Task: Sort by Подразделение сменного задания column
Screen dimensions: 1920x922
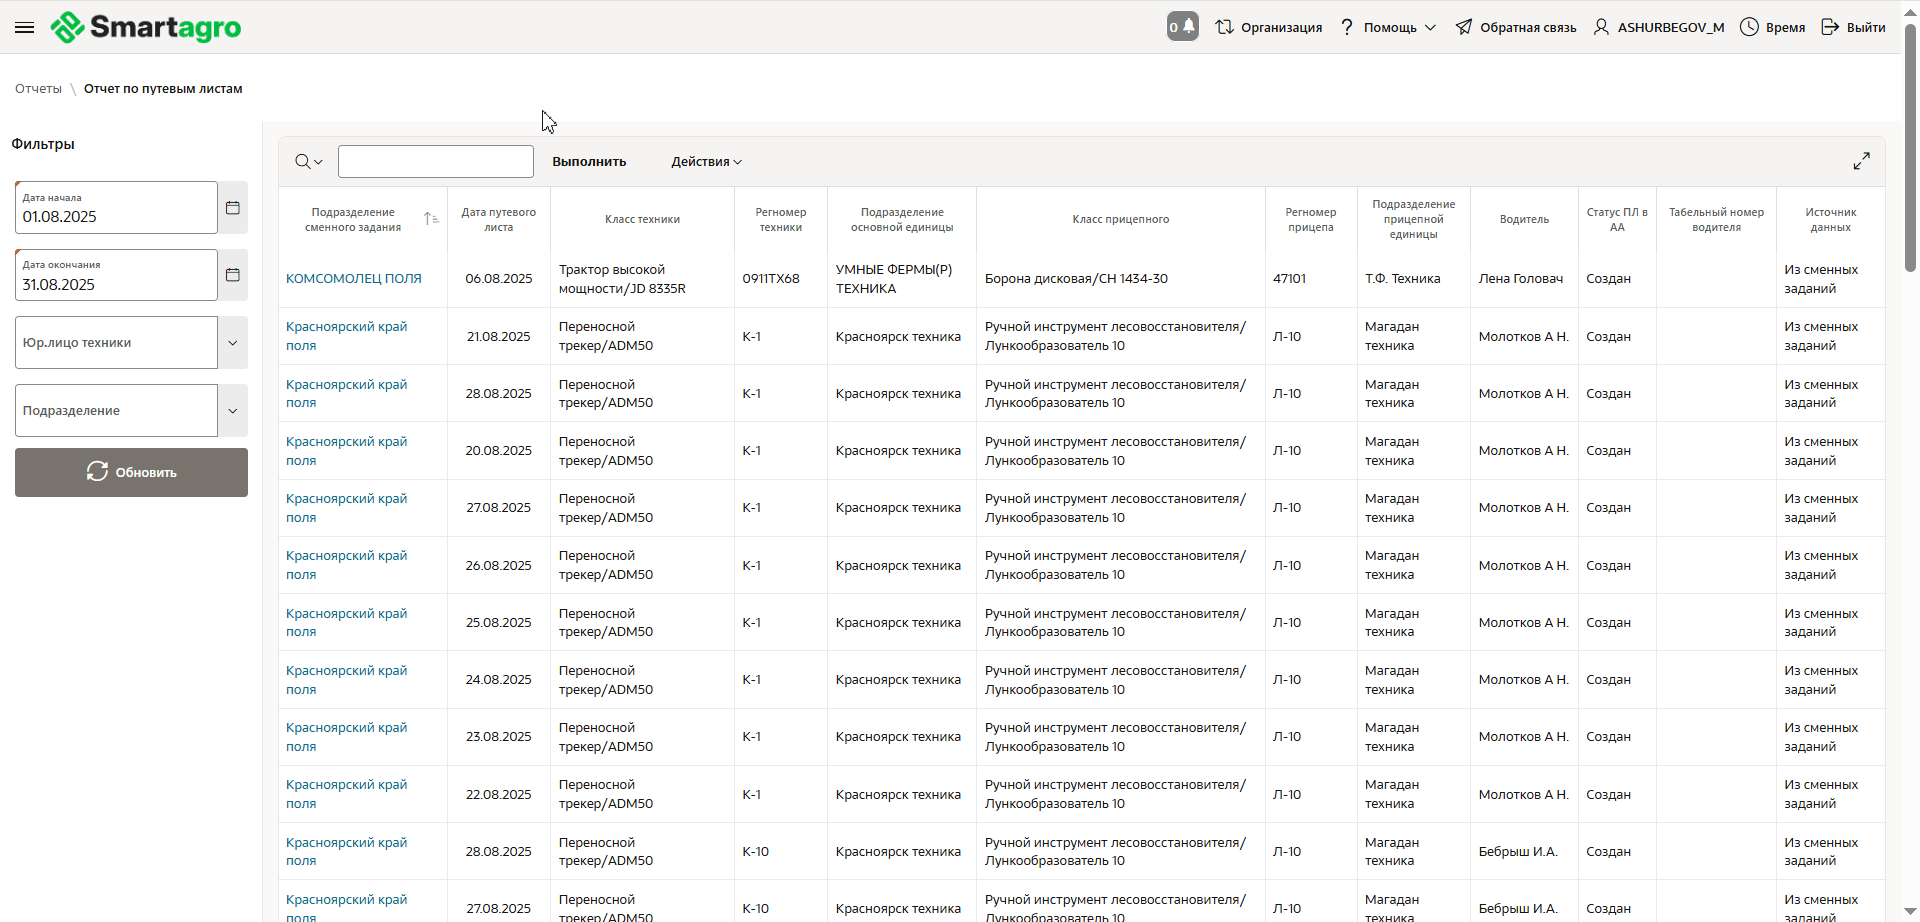Action: pyautogui.click(x=430, y=219)
